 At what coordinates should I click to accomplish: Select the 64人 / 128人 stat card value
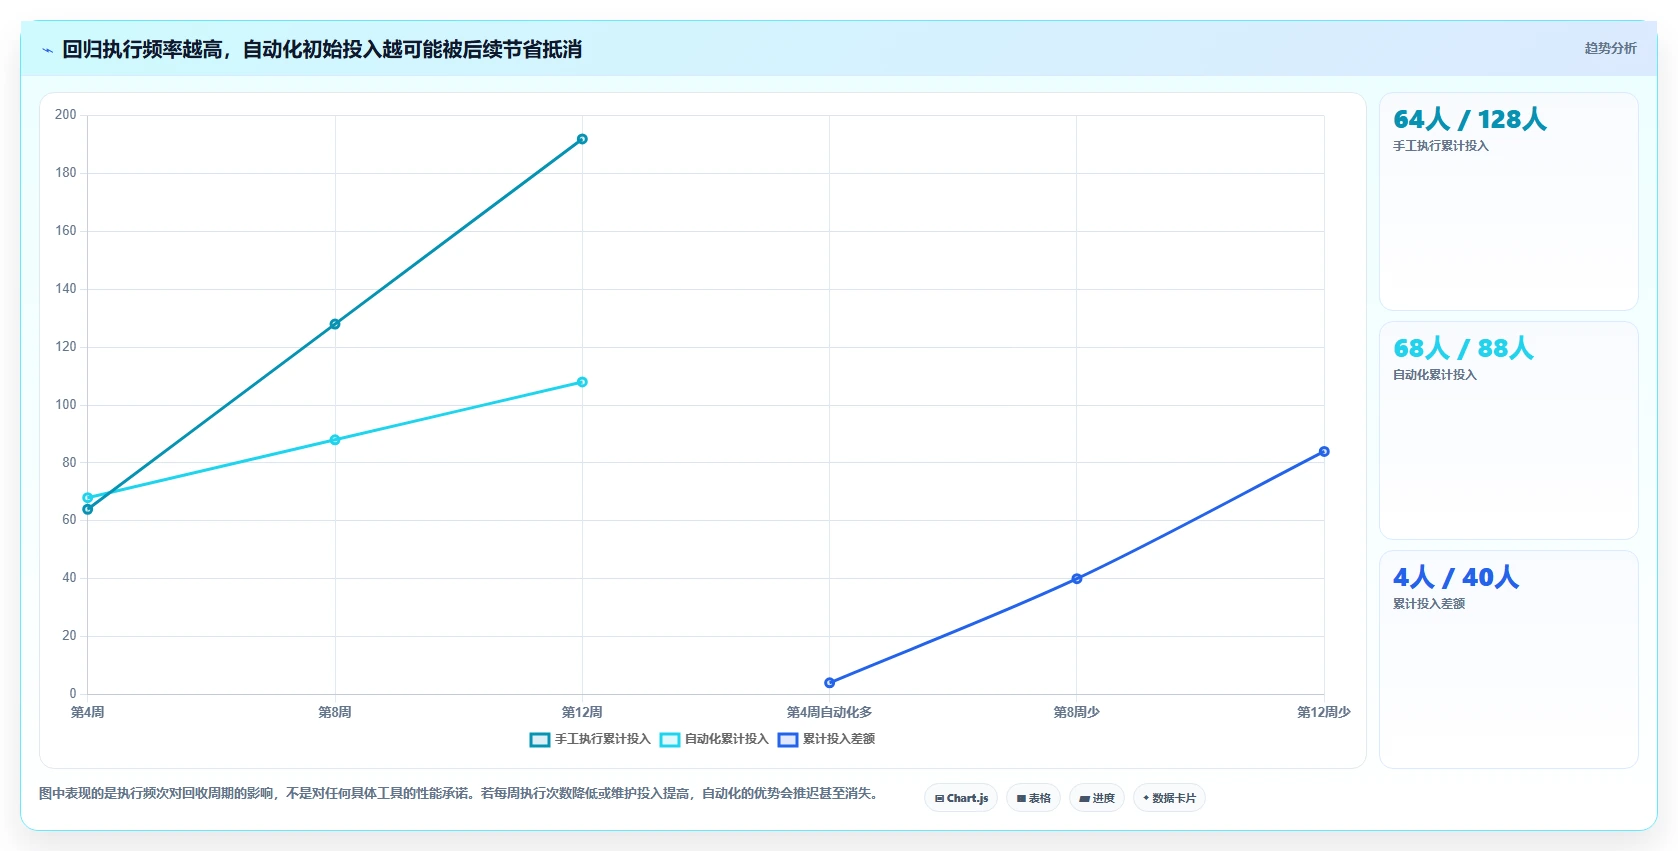(x=1470, y=119)
